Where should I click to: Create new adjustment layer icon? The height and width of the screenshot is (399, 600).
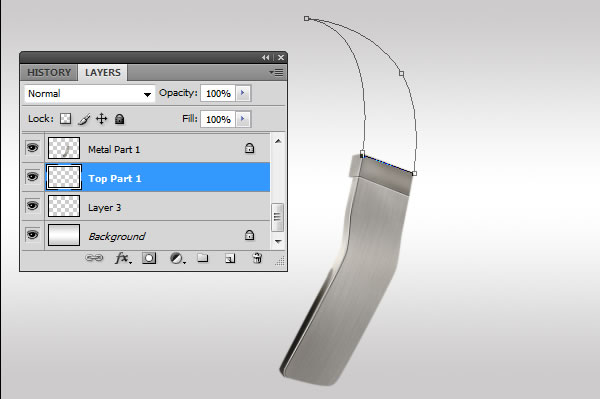(178, 259)
